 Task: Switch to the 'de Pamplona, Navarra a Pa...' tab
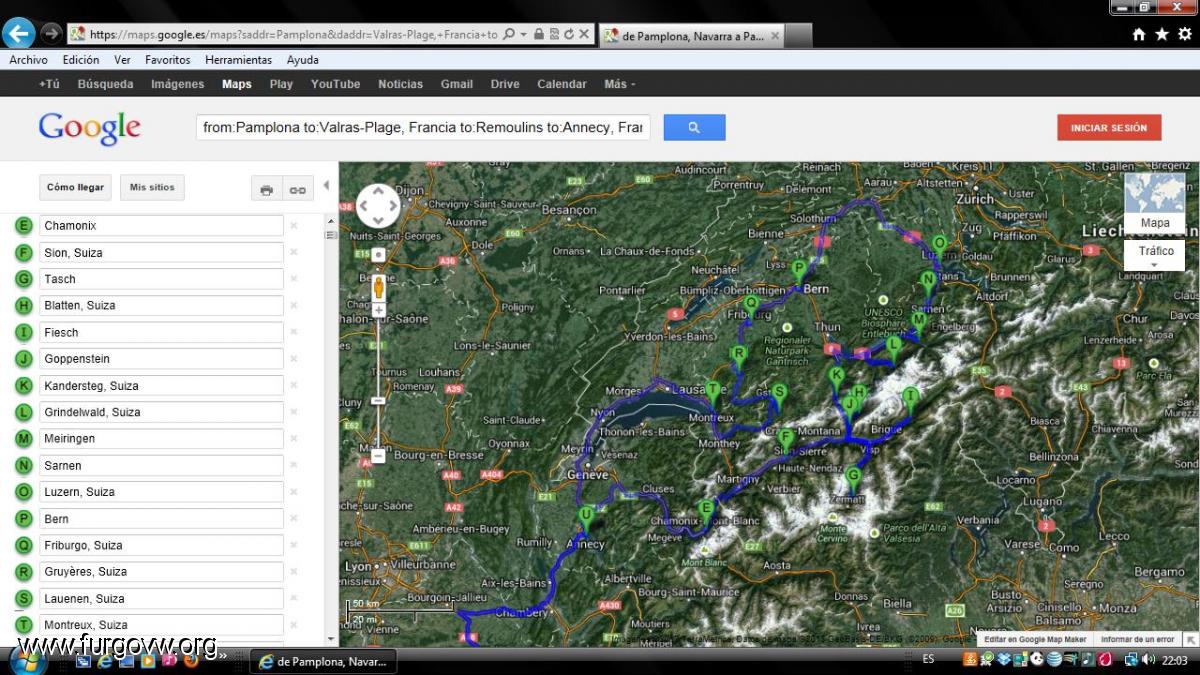[691, 35]
